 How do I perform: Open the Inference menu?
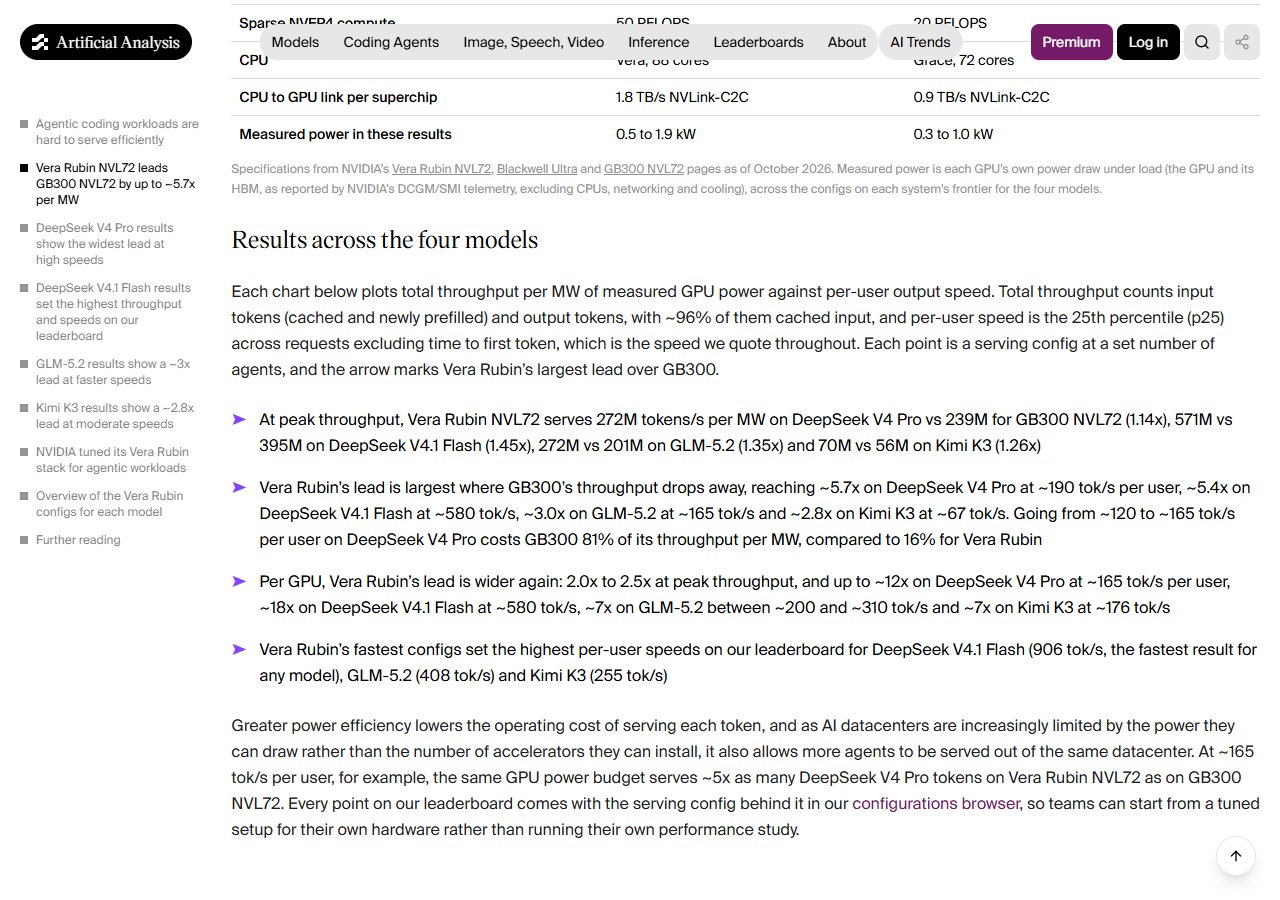tap(659, 42)
